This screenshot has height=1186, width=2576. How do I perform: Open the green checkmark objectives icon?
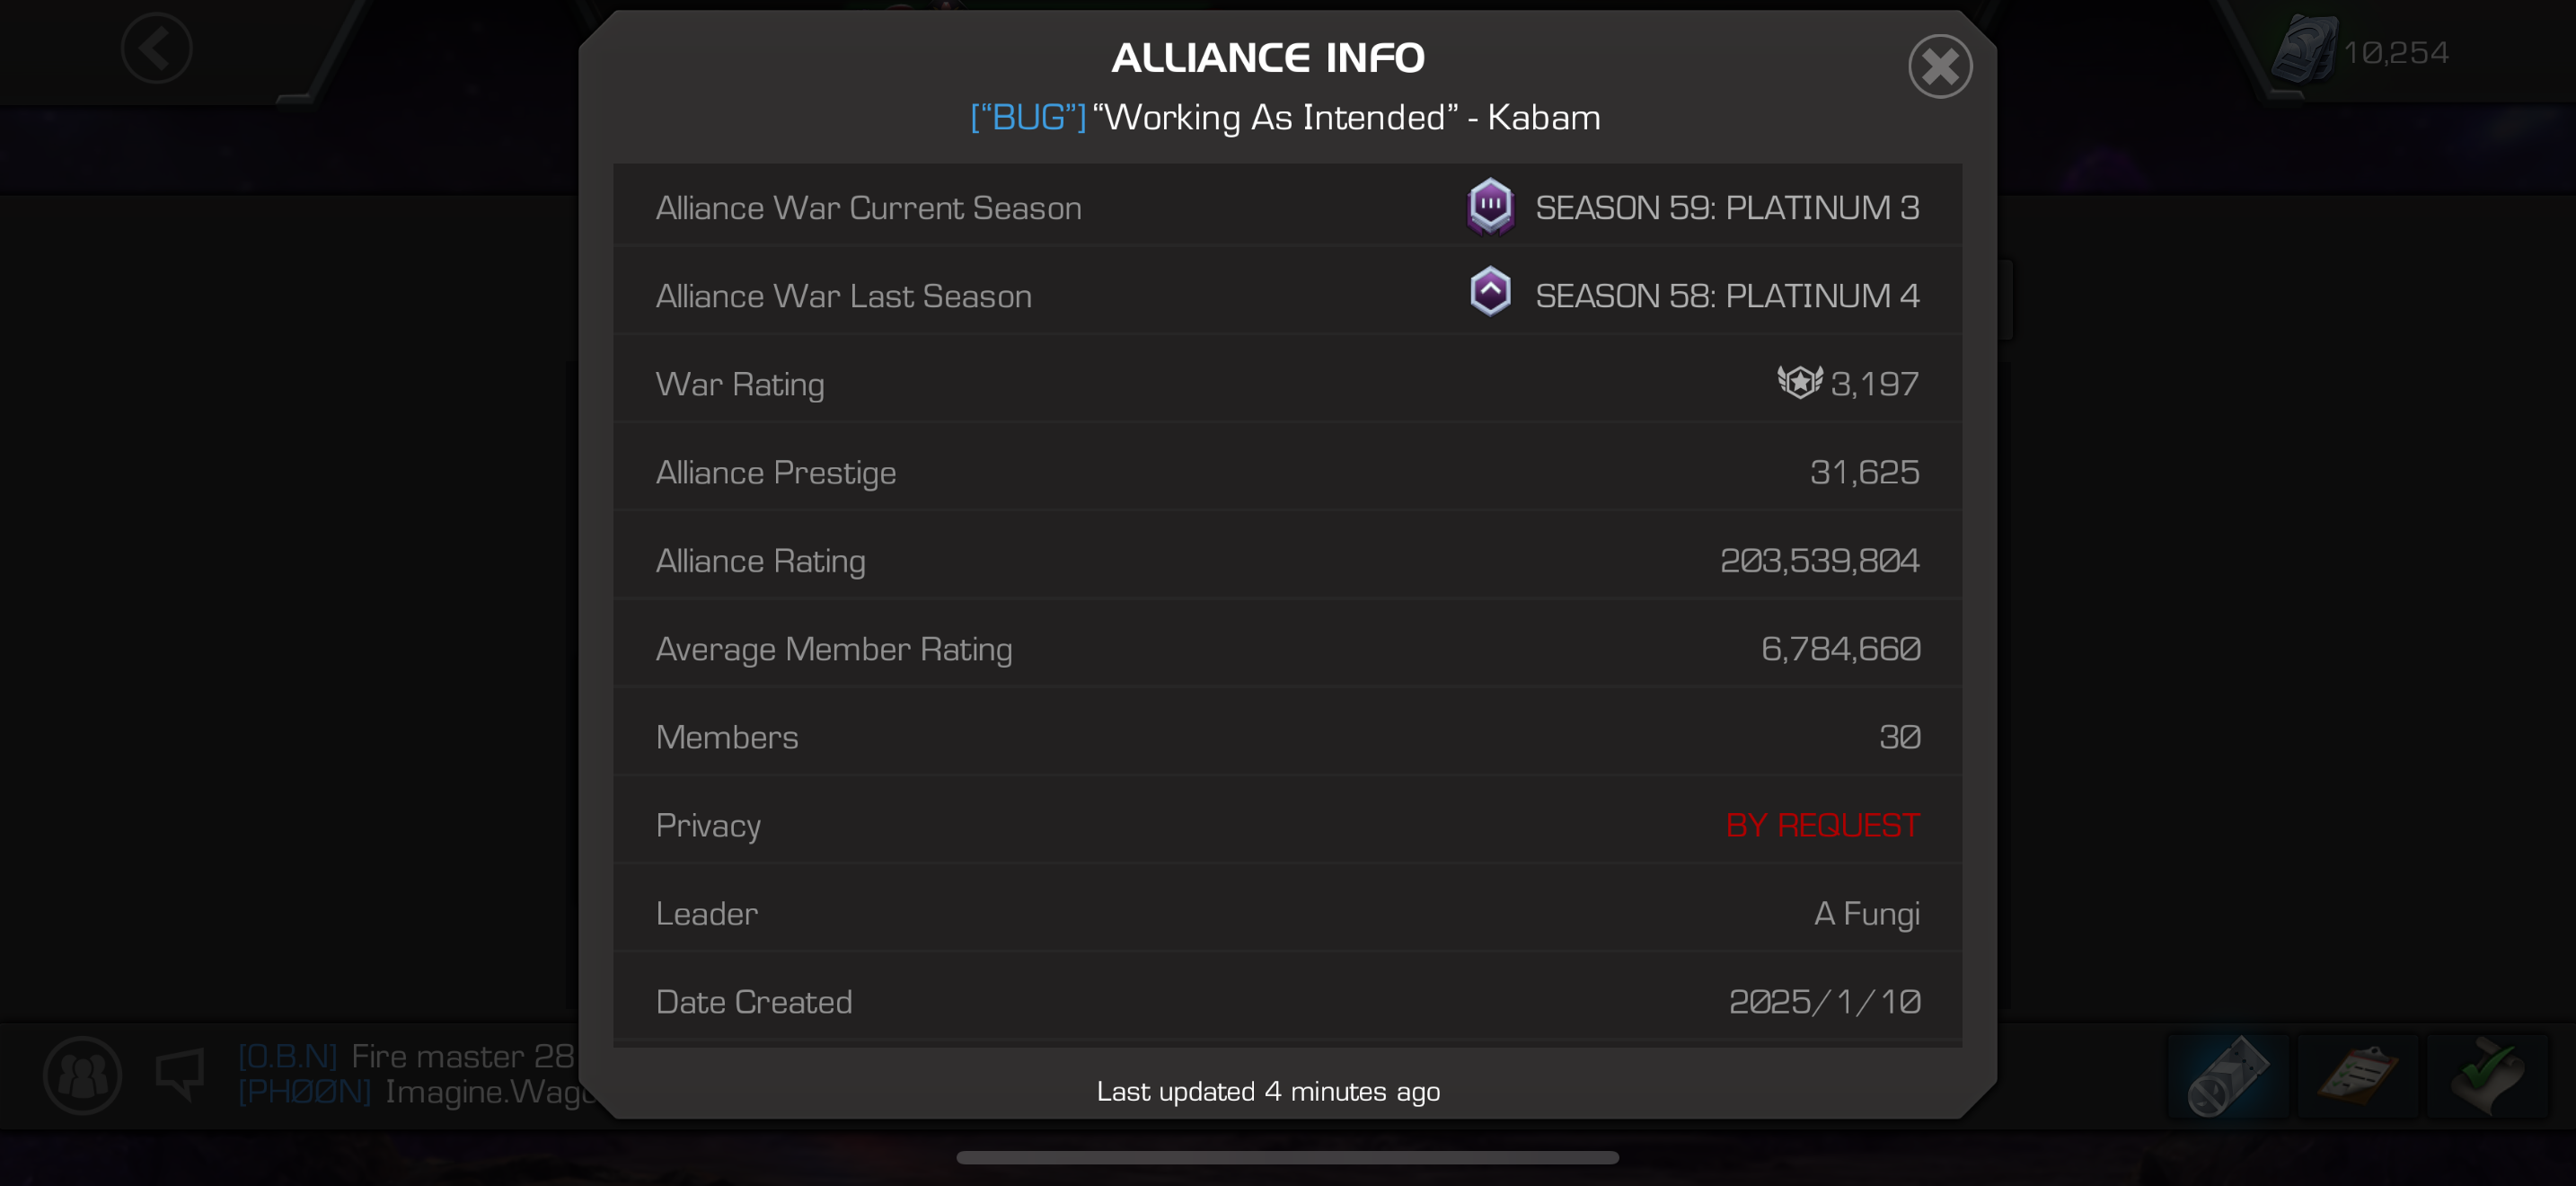click(2487, 1076)
